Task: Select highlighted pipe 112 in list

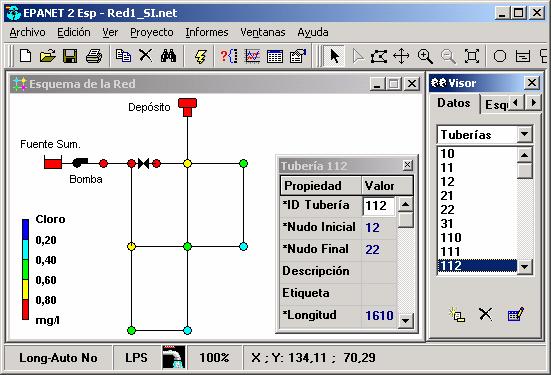Action: [477, 266]
